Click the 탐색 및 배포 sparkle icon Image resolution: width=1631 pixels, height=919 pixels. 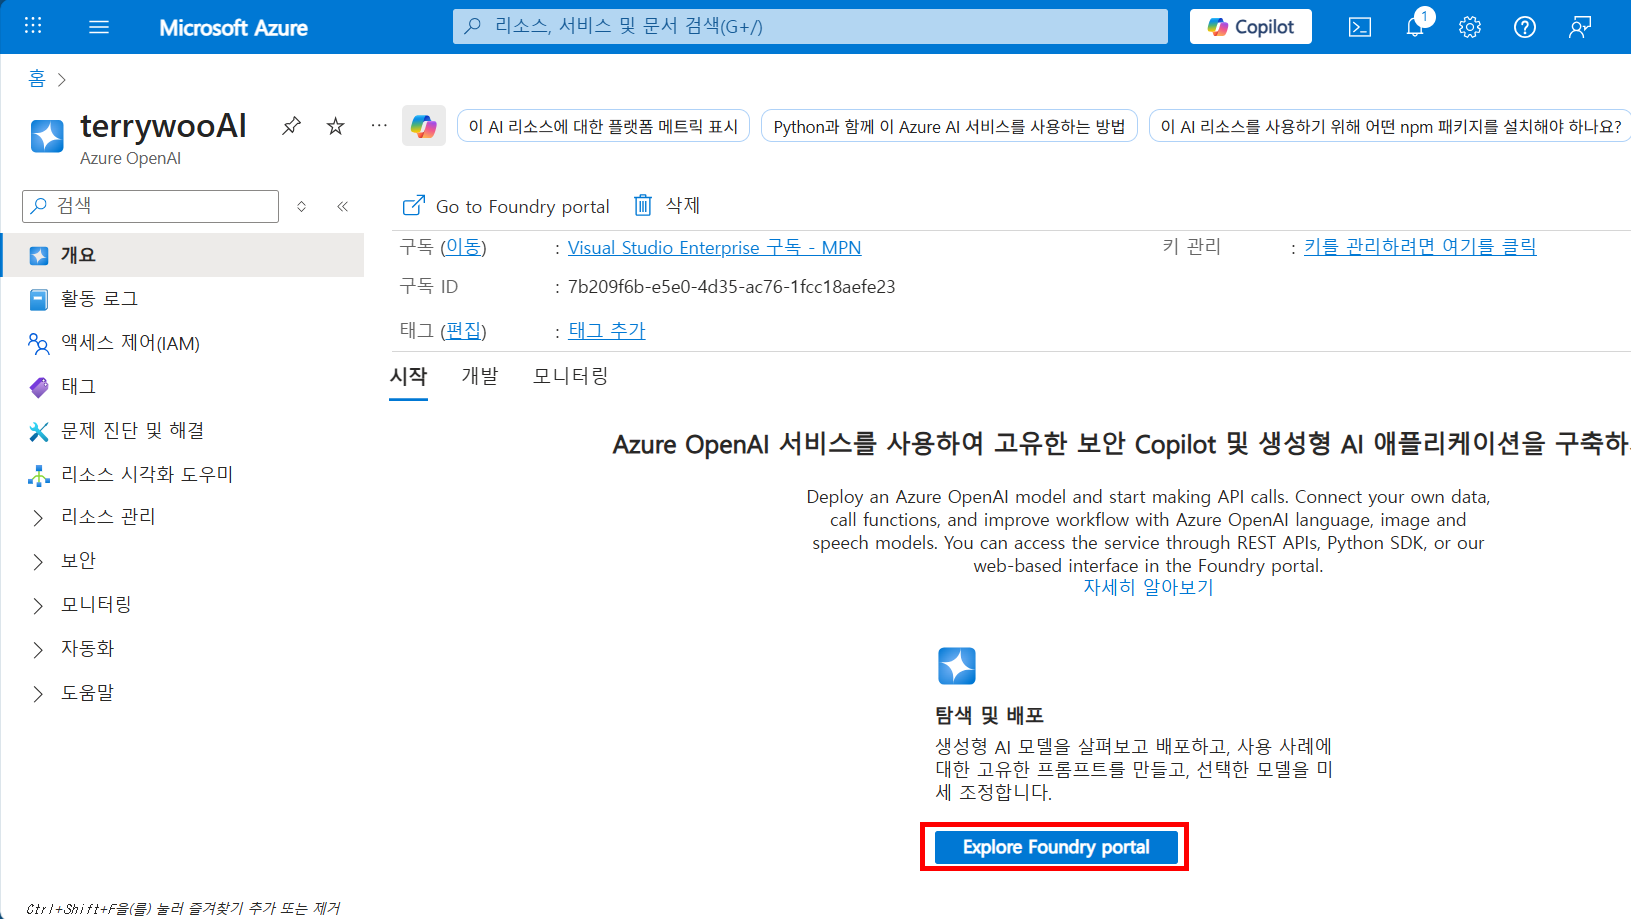[957, 666]
